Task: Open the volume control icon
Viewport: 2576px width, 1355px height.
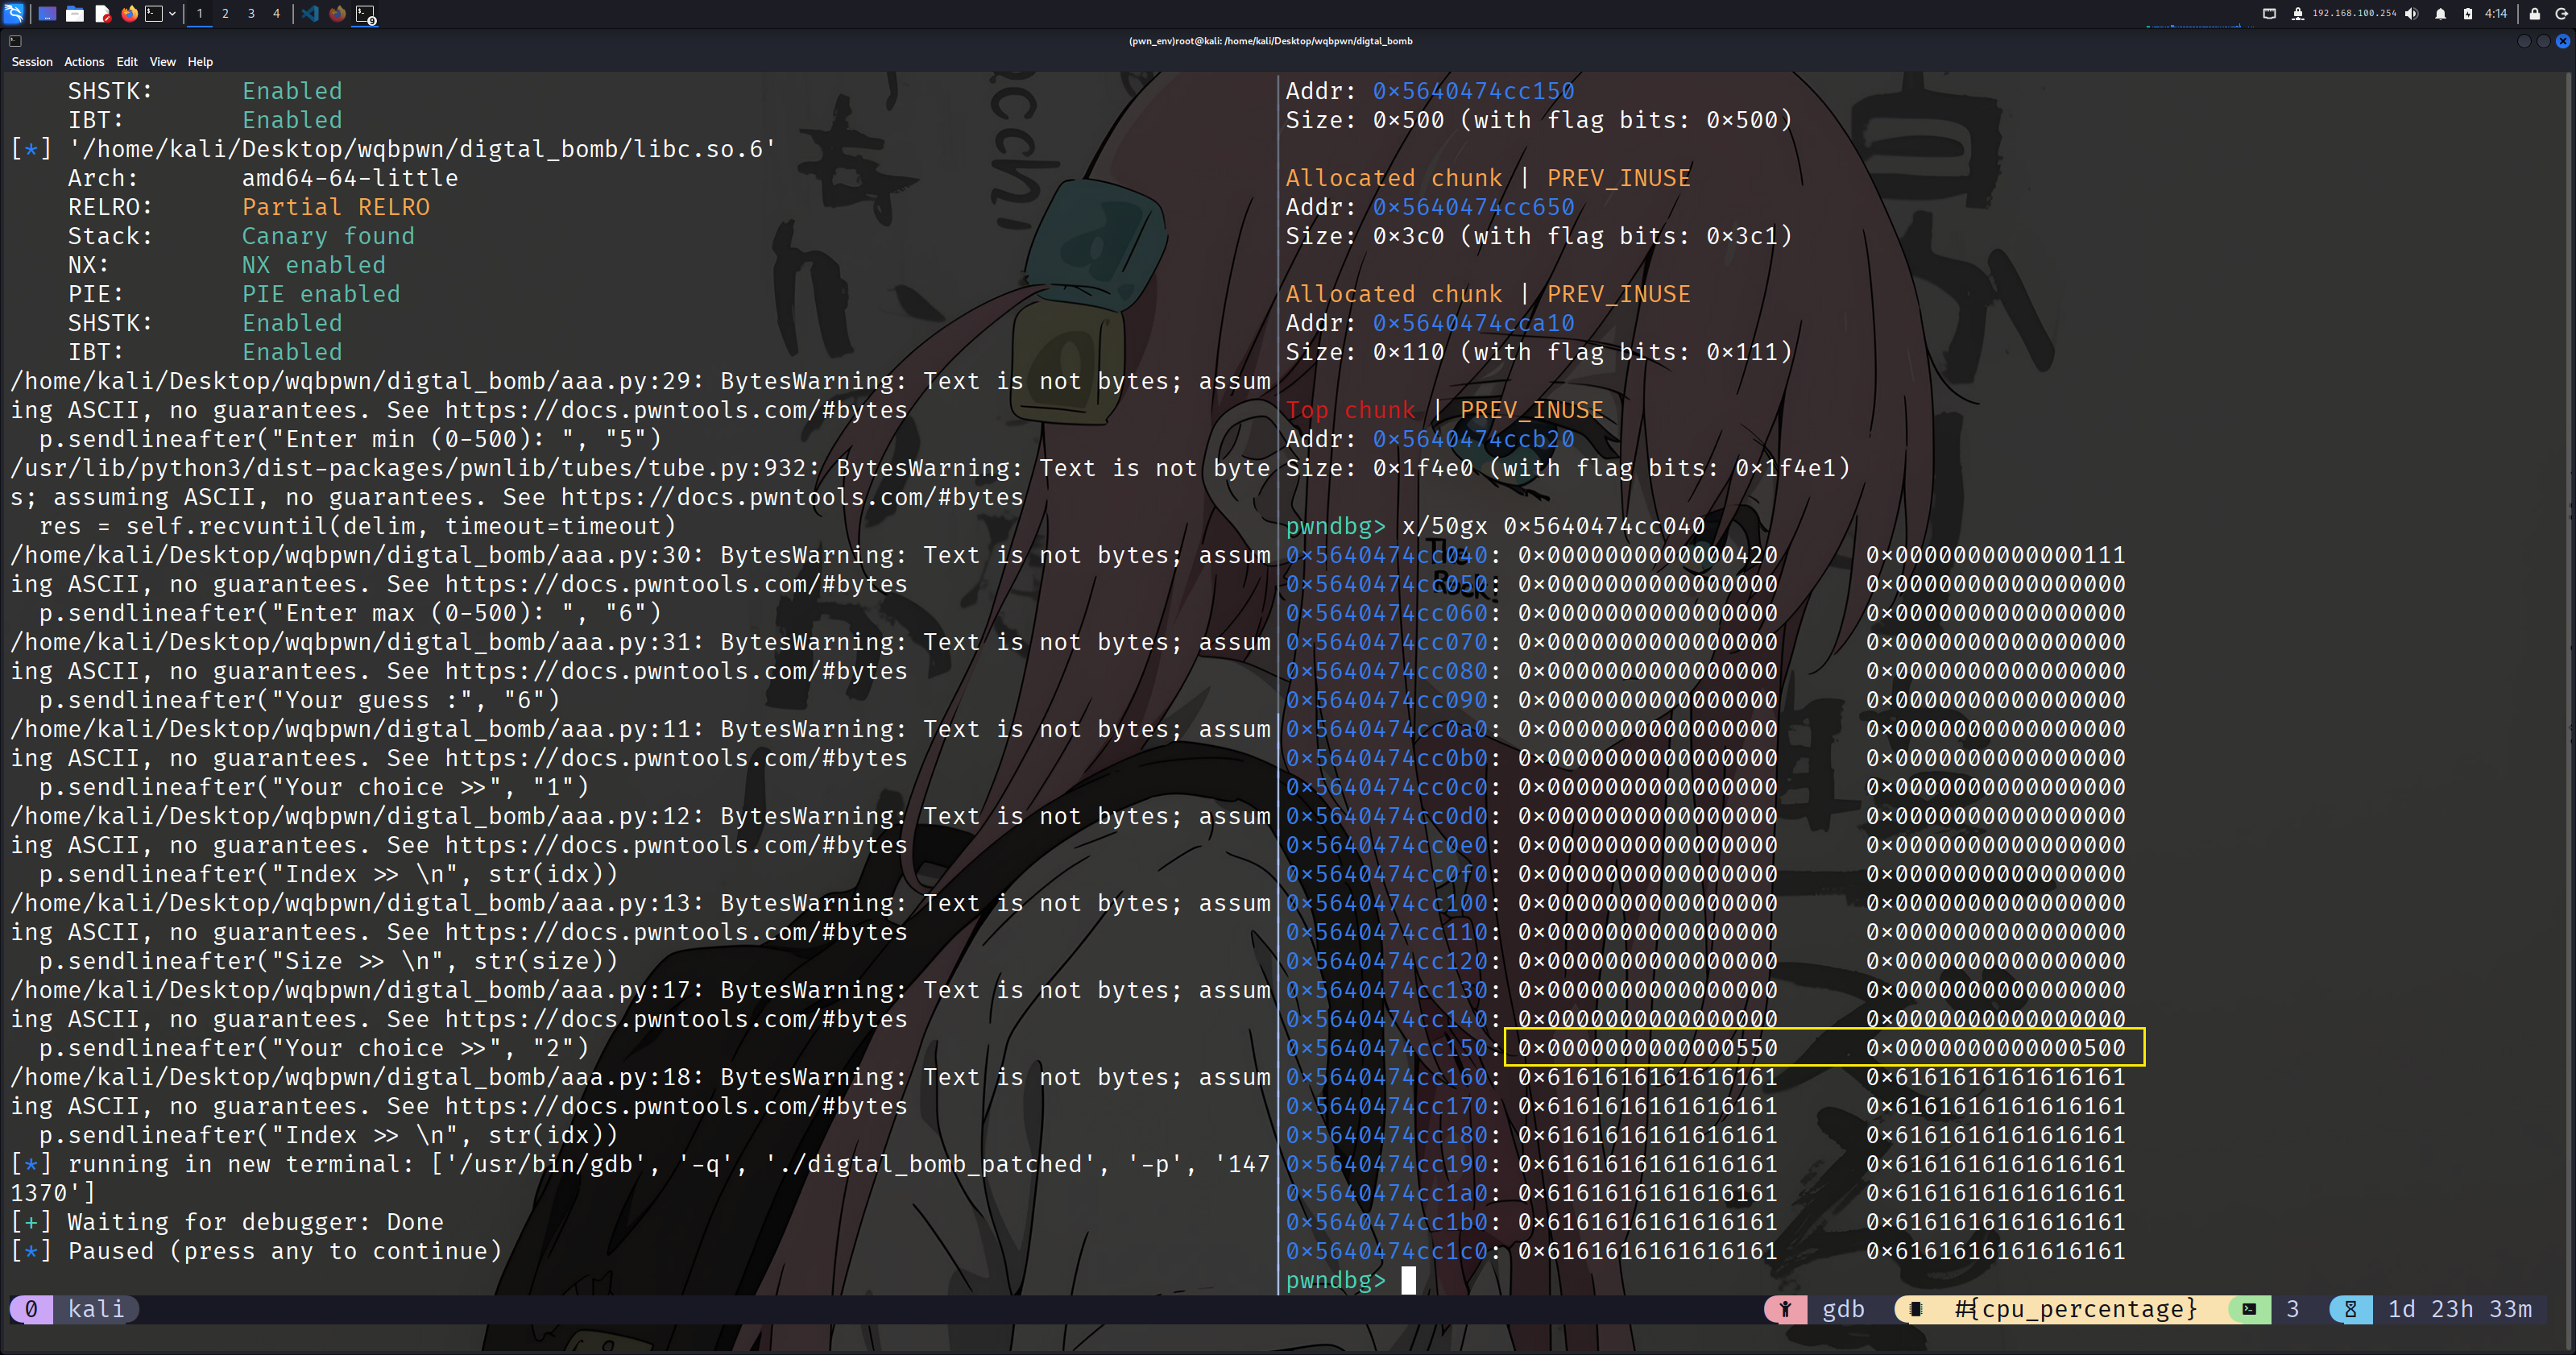Action: 2411,14
